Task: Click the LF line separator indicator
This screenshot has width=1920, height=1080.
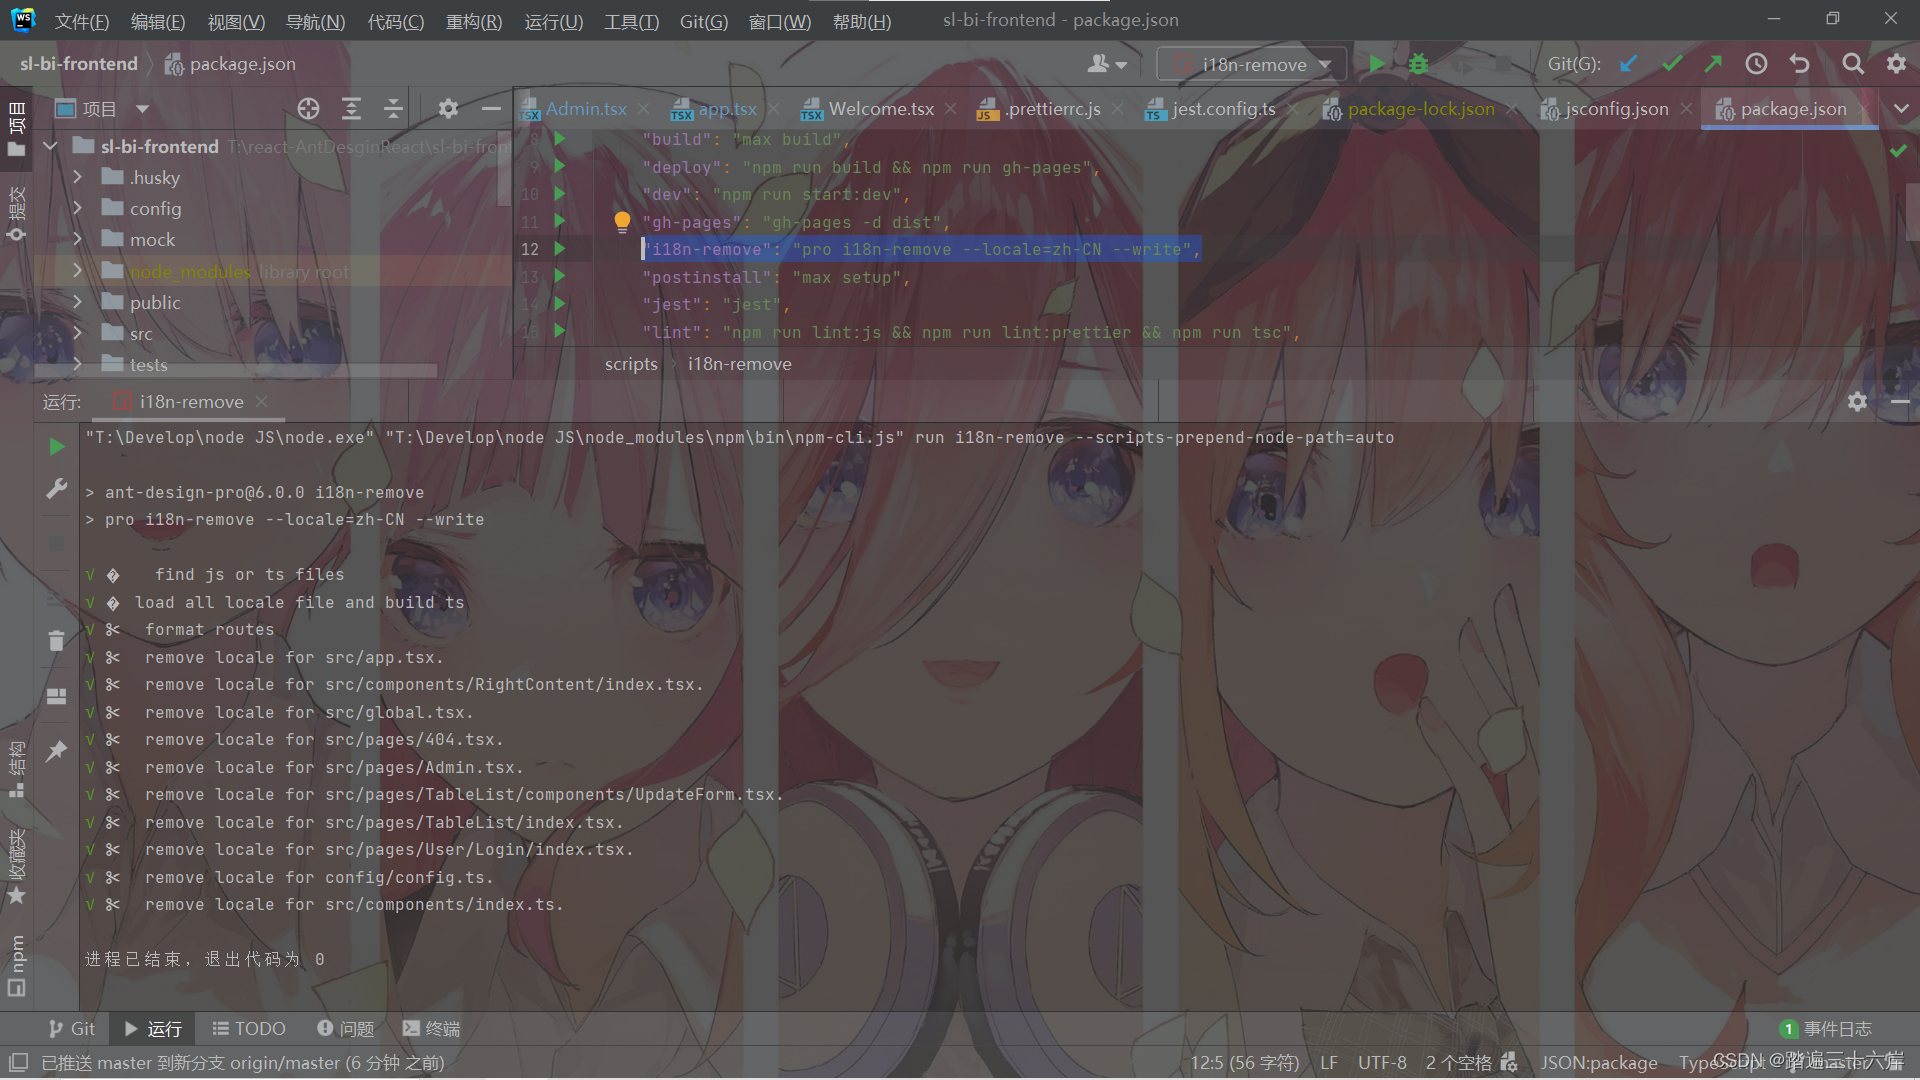Action: click(1329, 1063)
